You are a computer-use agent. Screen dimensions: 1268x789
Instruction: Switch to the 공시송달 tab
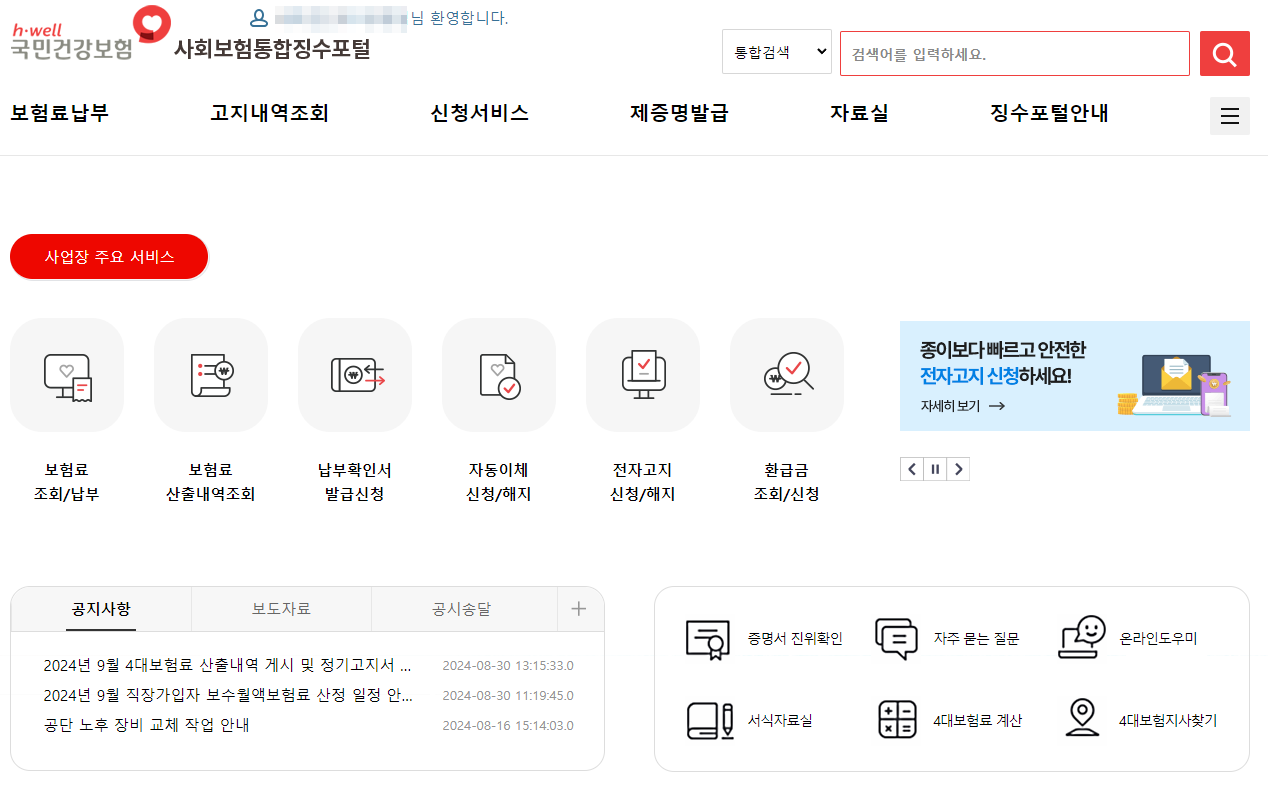pos(461,609)
